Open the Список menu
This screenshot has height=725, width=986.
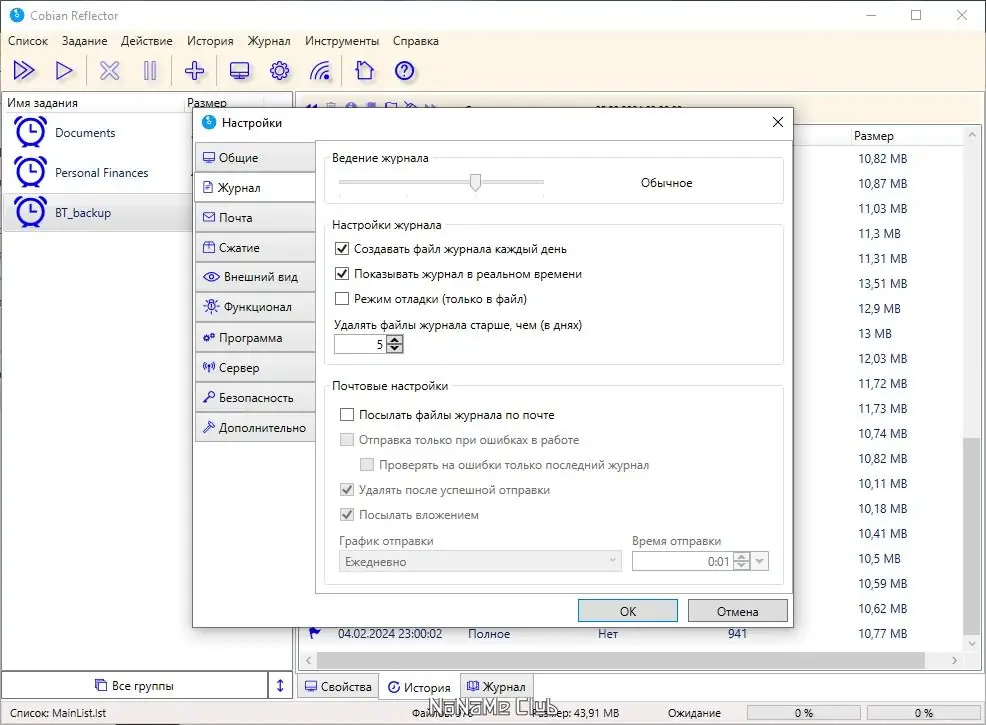28,41
